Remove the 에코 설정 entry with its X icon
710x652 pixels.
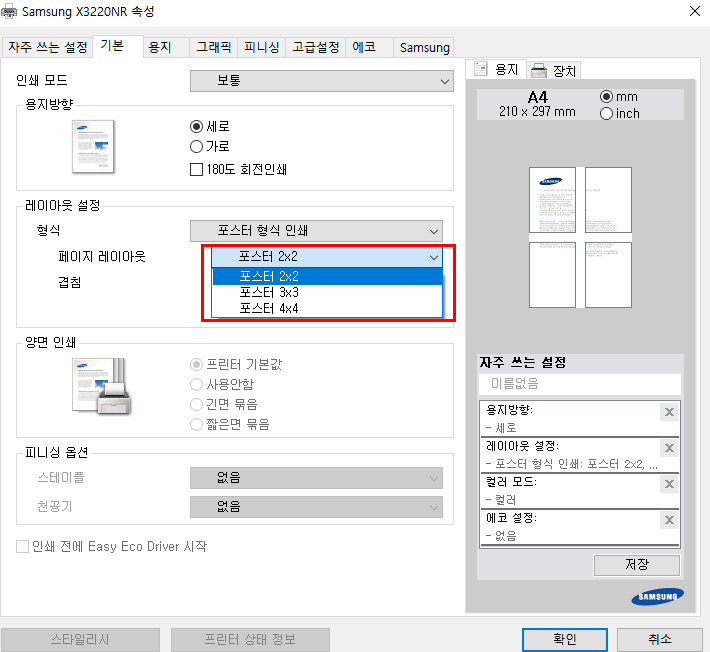click(x=669, y=520)
